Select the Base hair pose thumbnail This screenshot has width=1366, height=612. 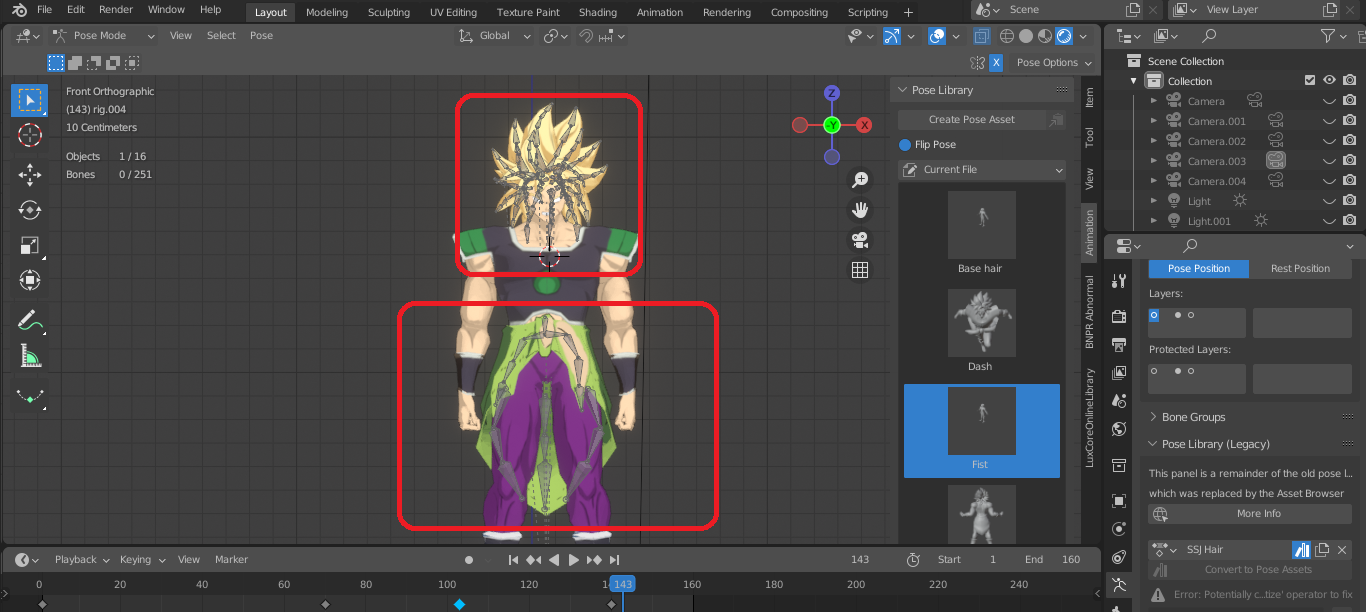pos(981,225)
